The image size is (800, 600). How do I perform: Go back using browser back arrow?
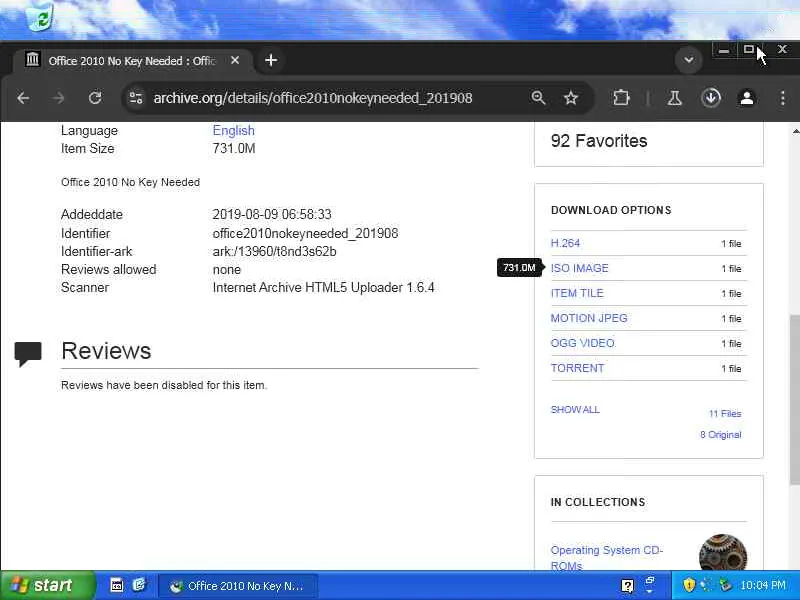tap(23, 97)
